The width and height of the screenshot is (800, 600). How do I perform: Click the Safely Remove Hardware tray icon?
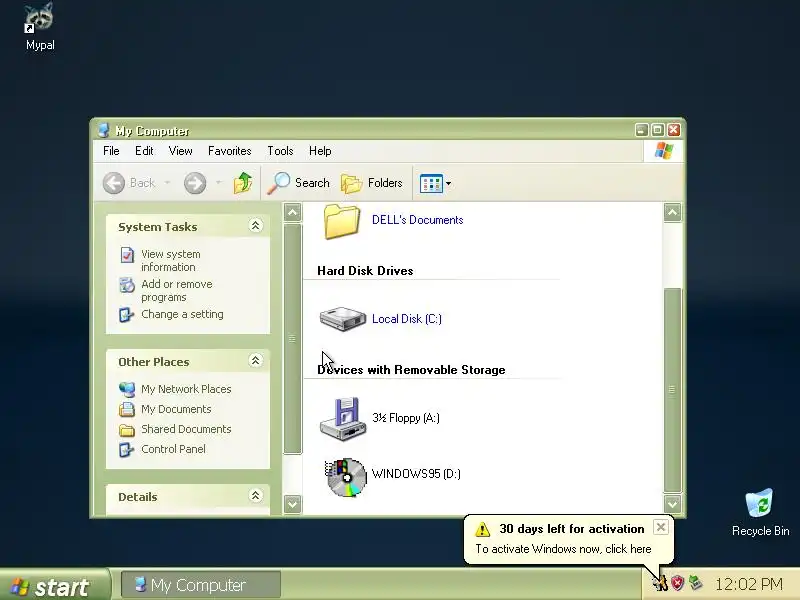point(695,582)
